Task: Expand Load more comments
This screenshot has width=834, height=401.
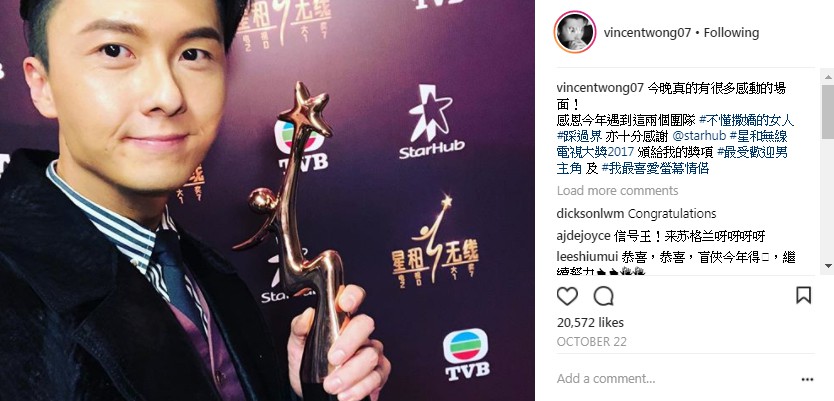Action: click(618, 190)
